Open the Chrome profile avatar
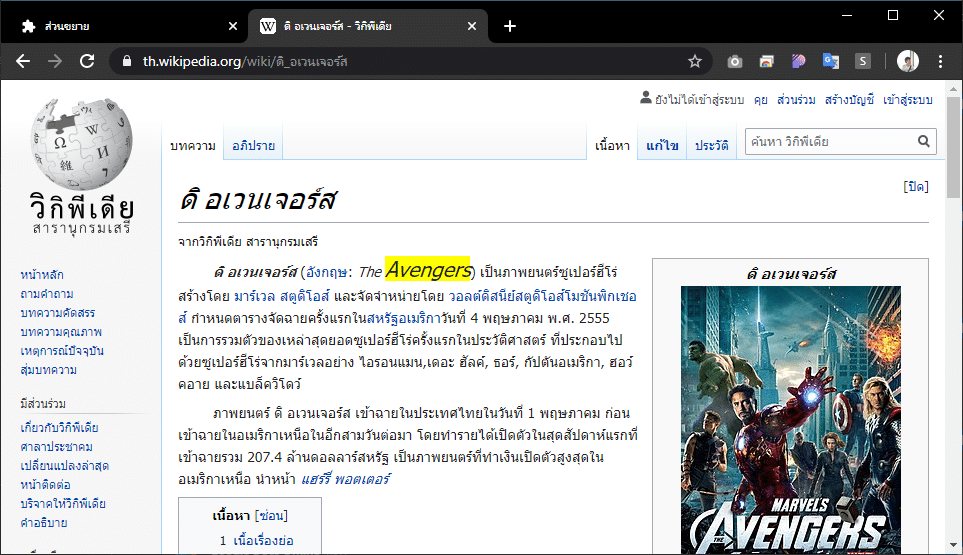Viewport: 963px width, 555px height. (x=908, y=61)
